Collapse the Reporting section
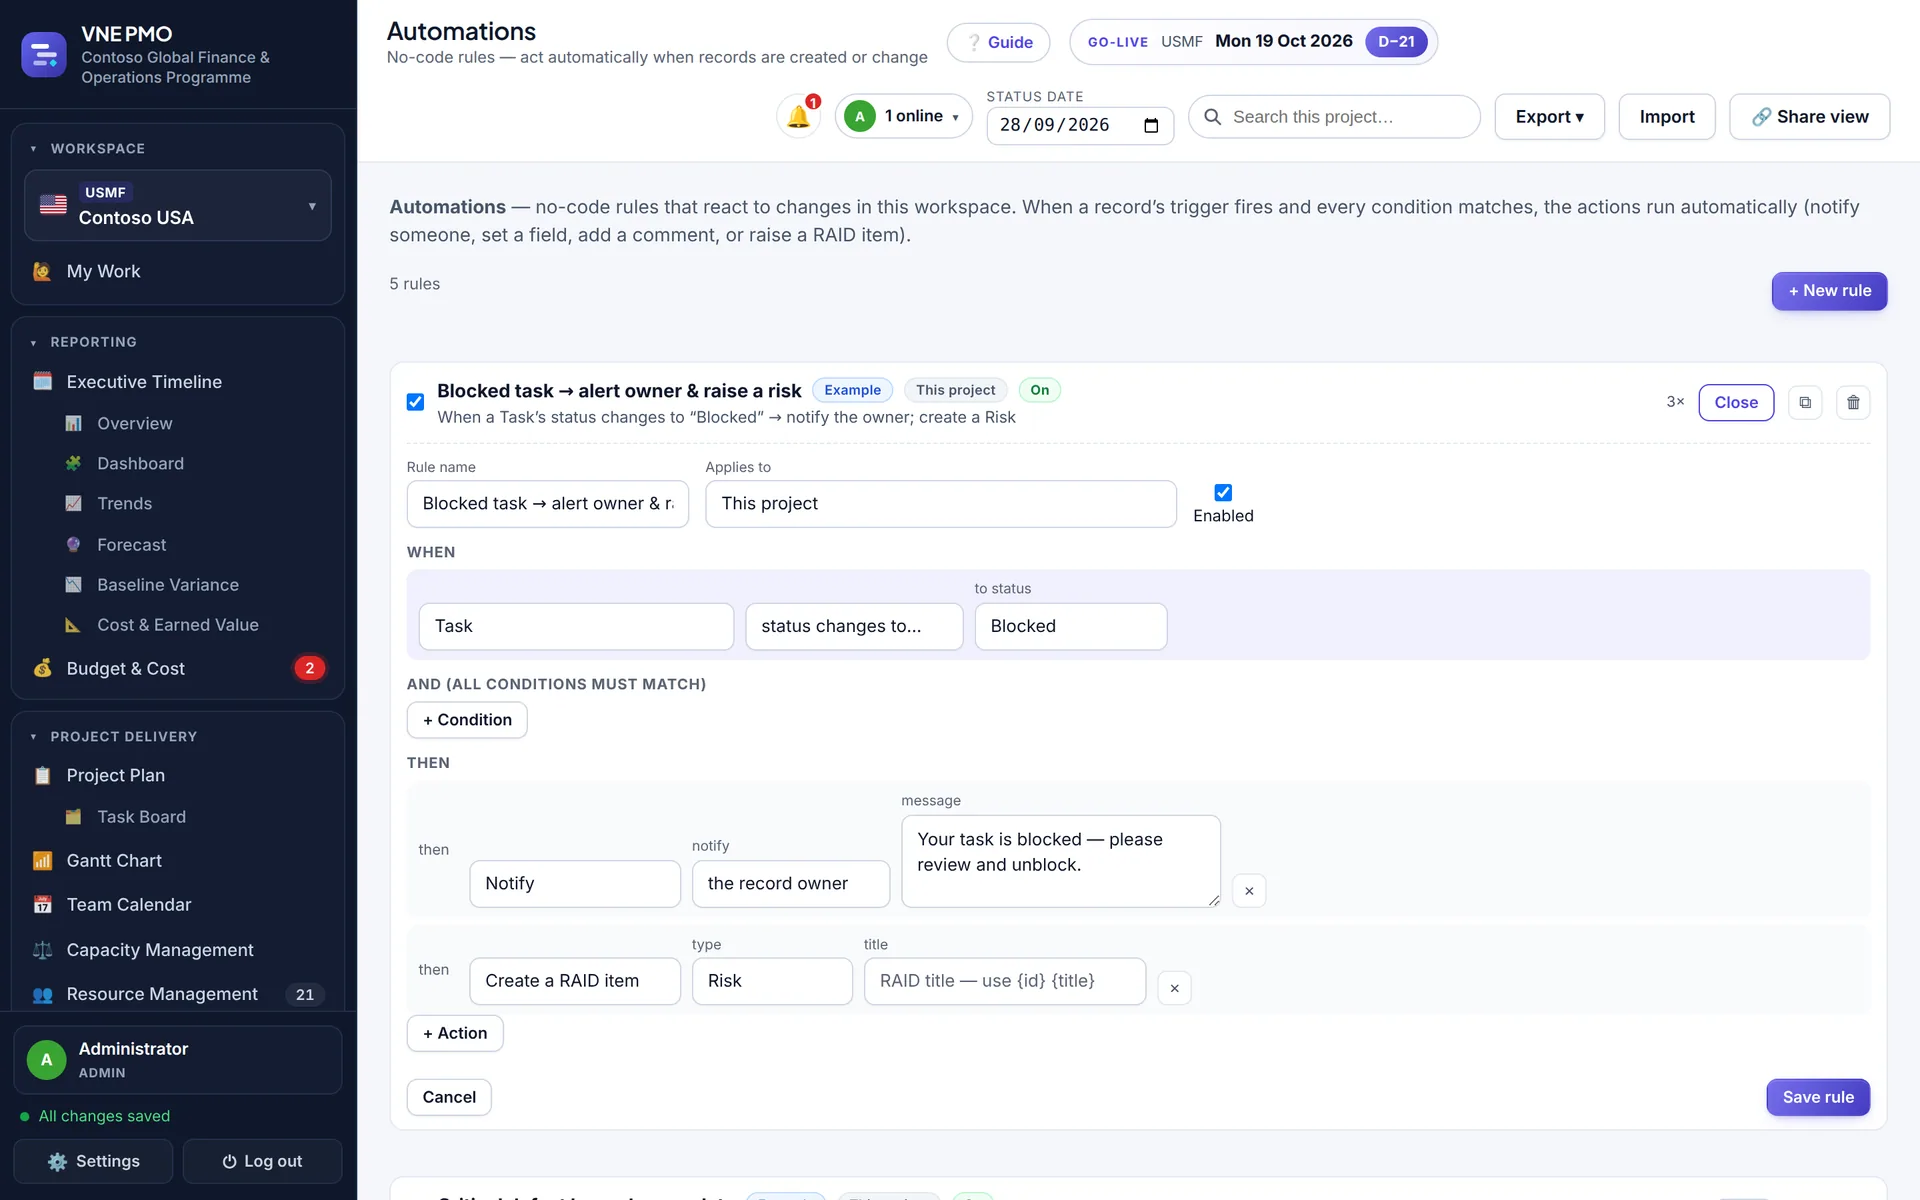 (93, 342)
